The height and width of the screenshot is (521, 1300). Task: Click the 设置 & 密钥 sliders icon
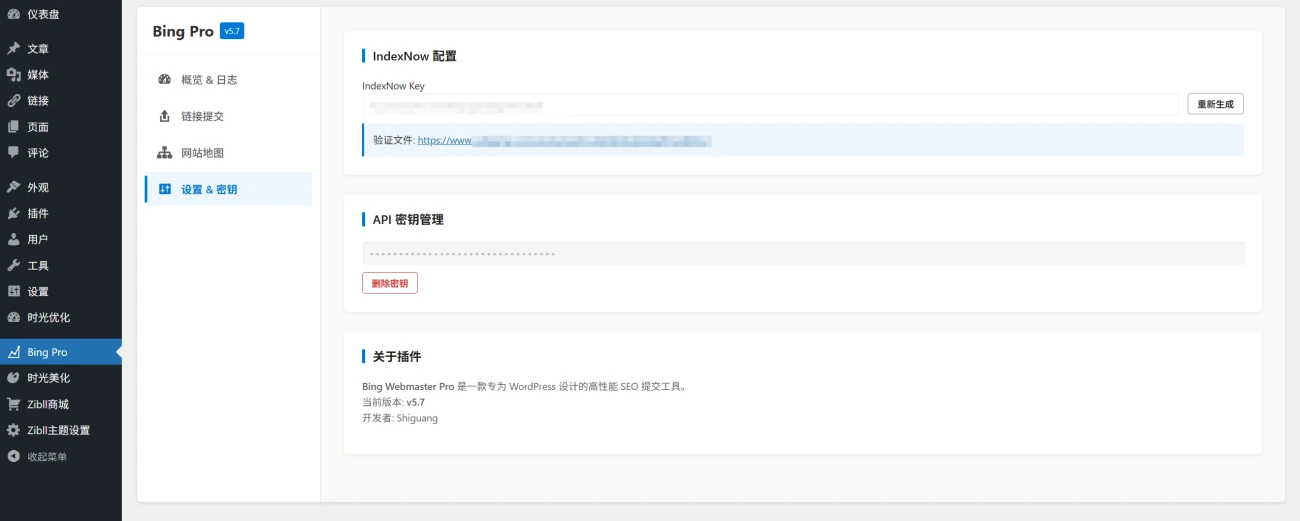point(165,189)
